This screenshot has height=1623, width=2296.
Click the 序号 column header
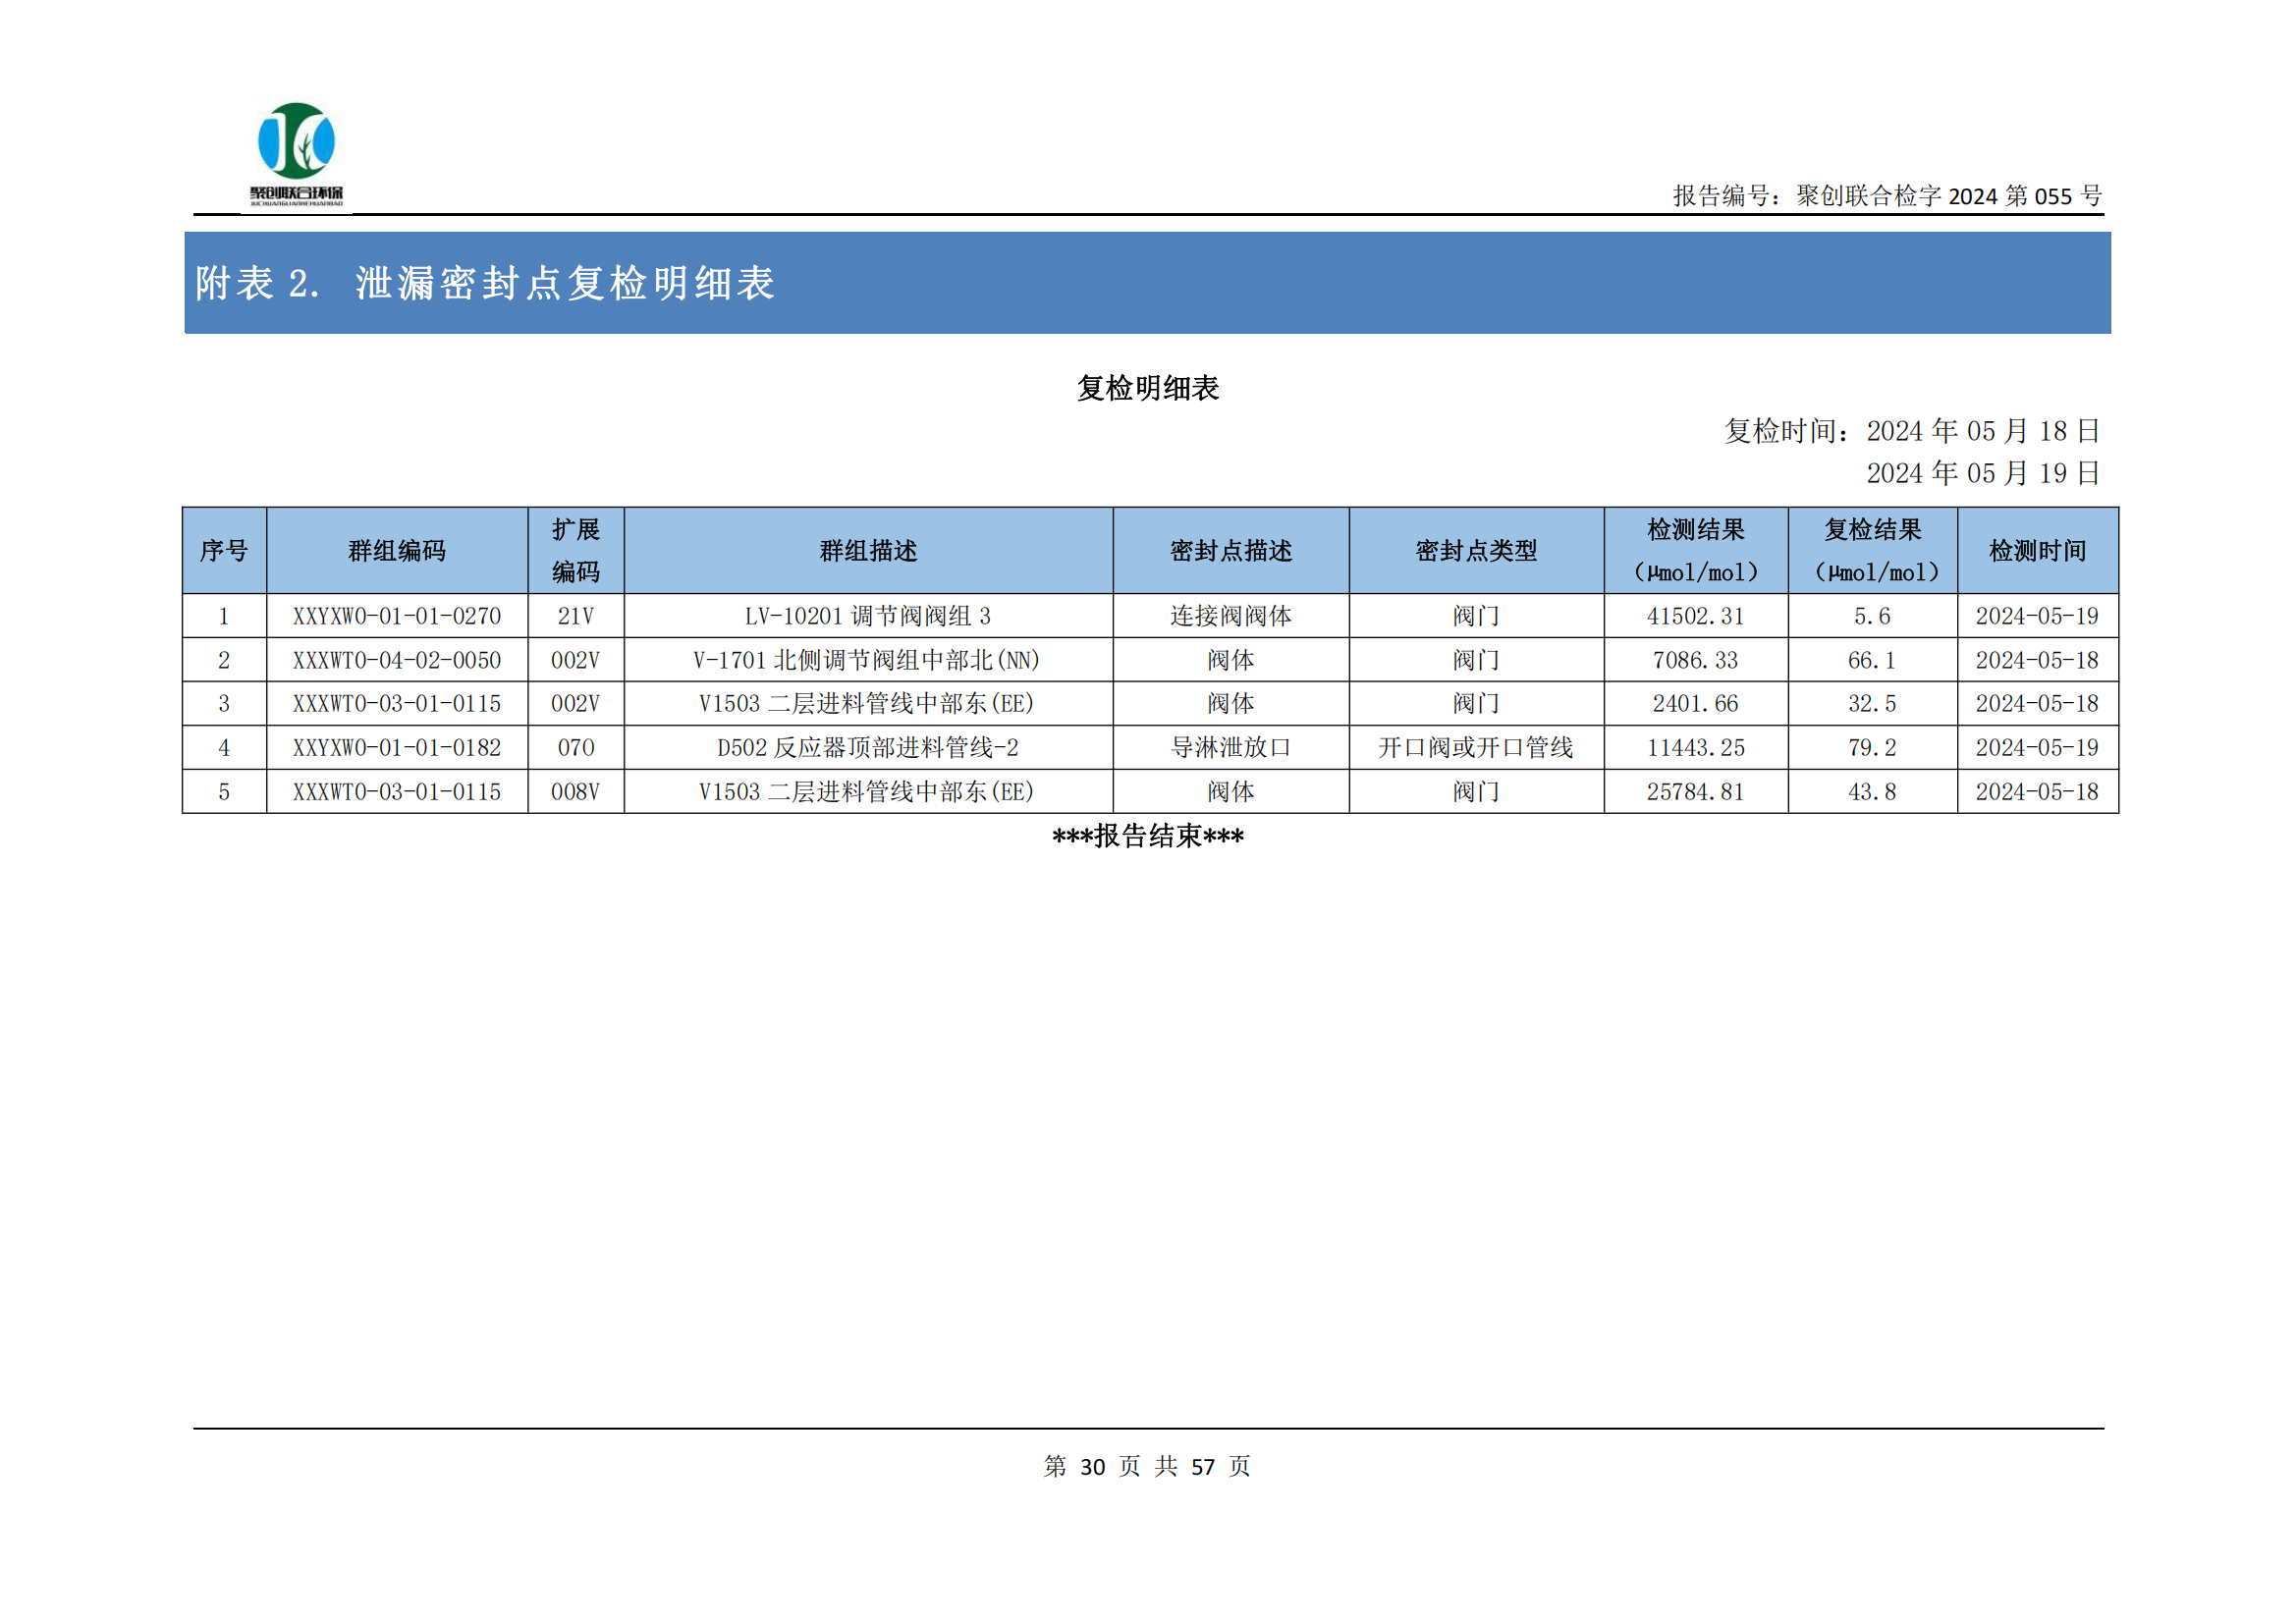pyautogui.click(x=224, y=550)
